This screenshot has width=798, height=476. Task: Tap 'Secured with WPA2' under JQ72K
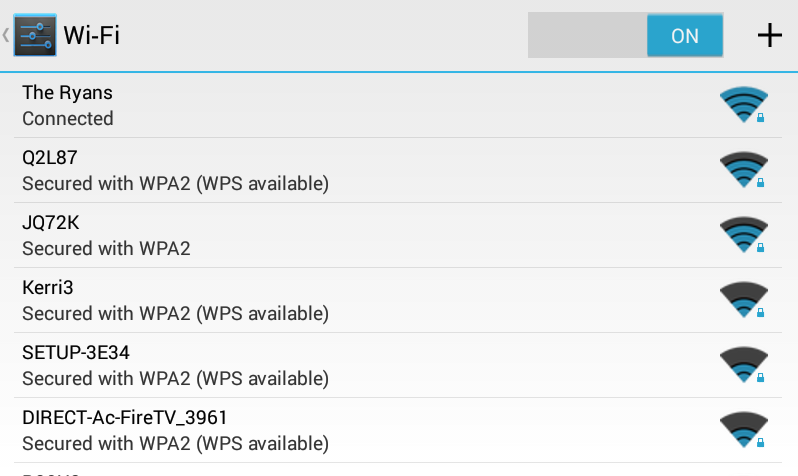(x=106, y=249)
